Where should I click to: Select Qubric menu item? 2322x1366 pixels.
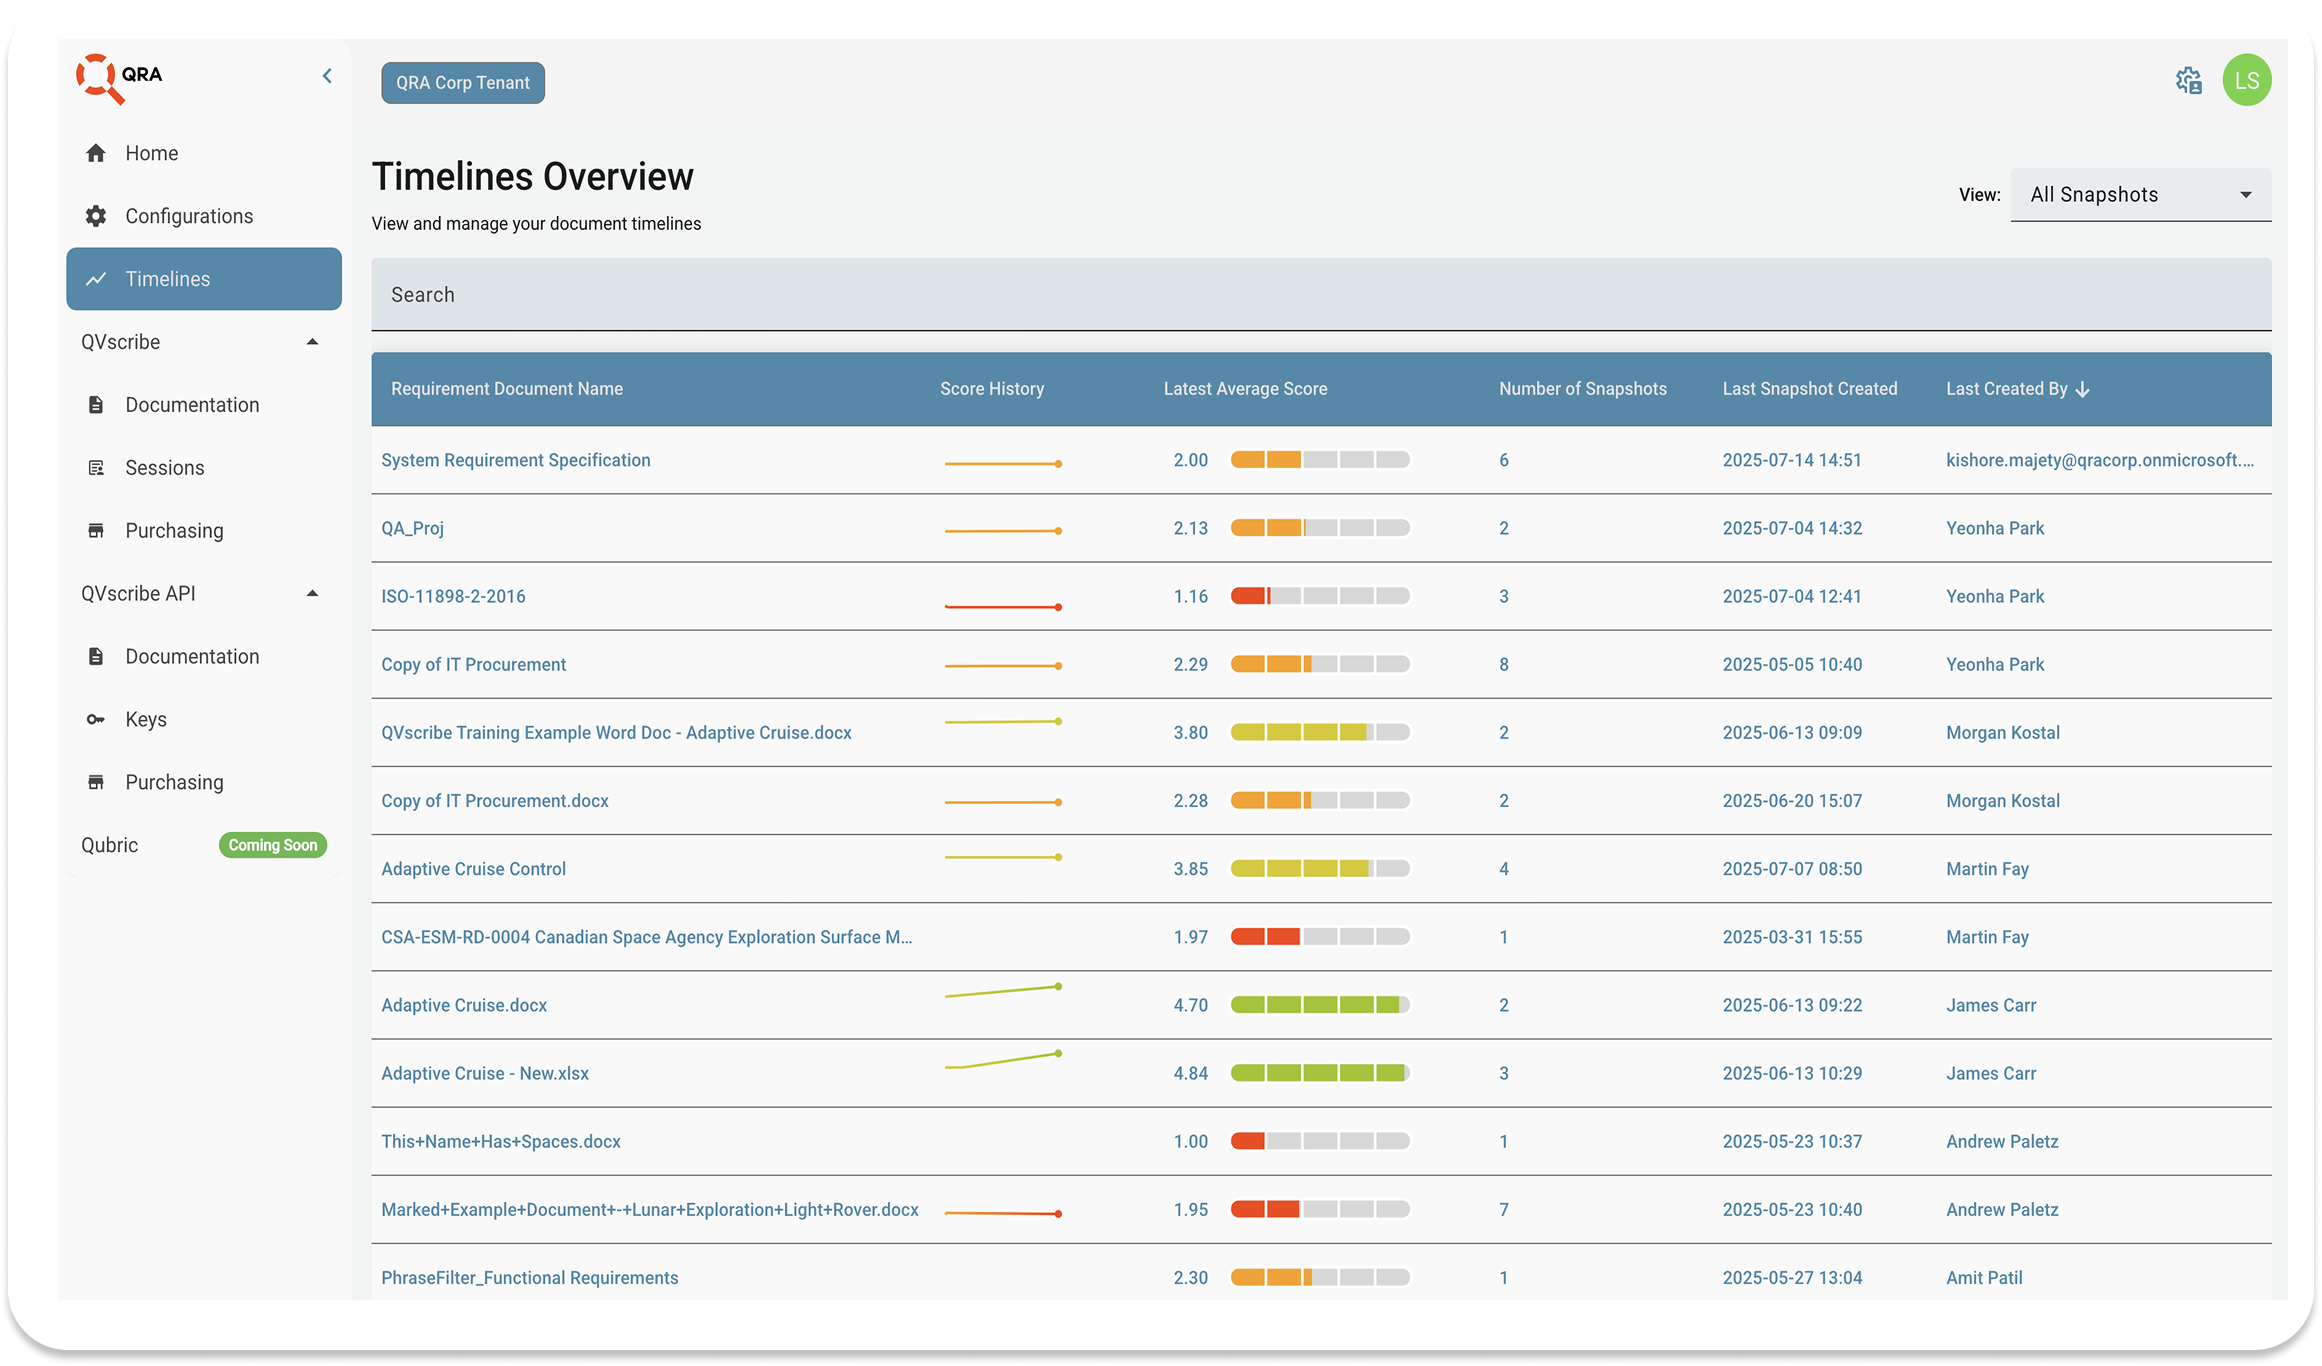tap(110, 845)
